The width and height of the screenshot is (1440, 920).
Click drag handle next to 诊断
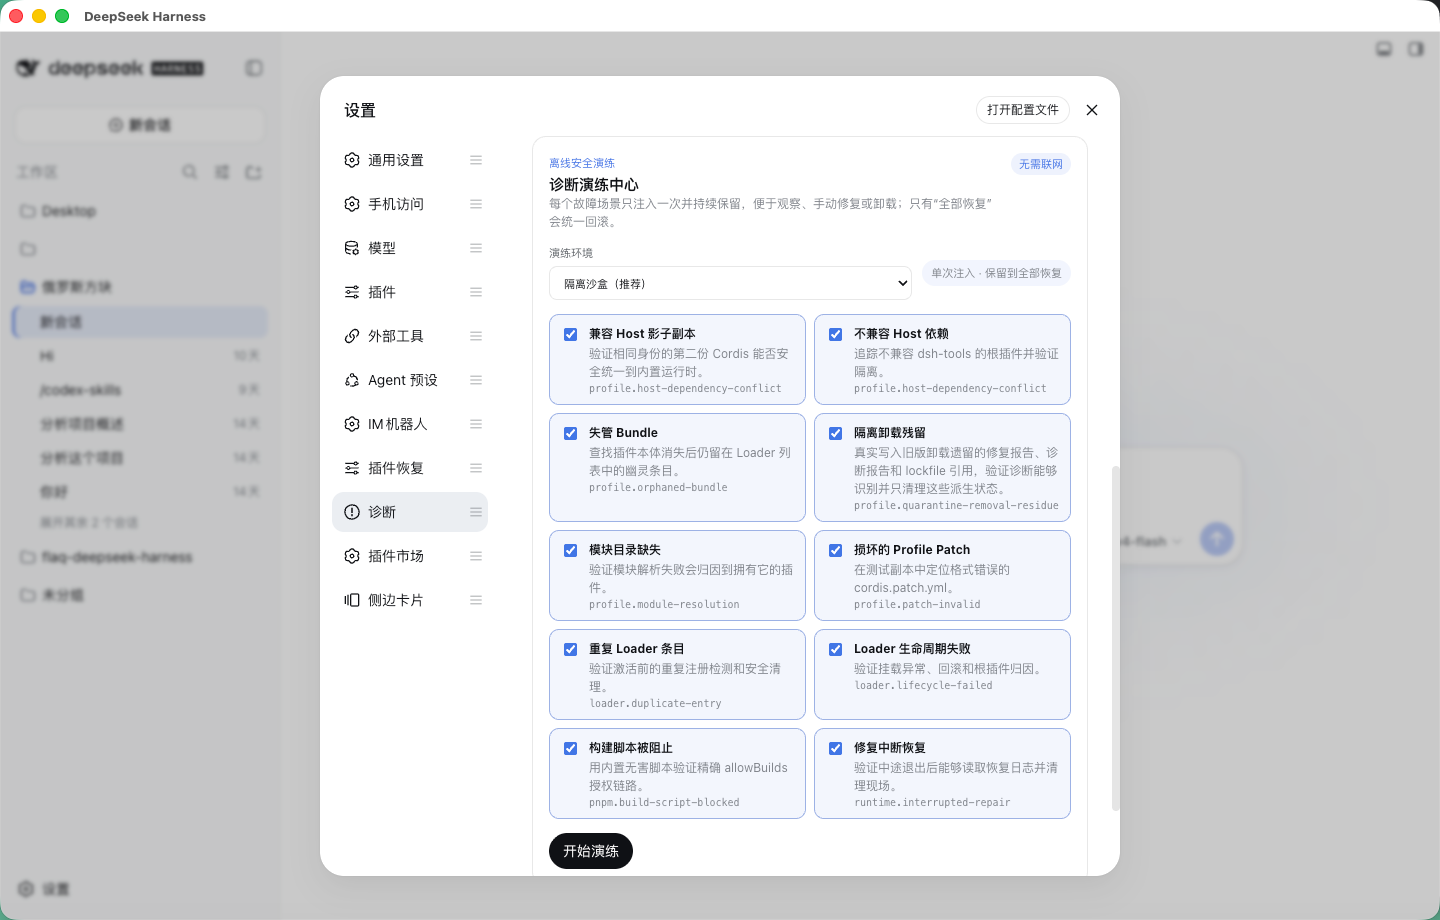click(476, 512)
